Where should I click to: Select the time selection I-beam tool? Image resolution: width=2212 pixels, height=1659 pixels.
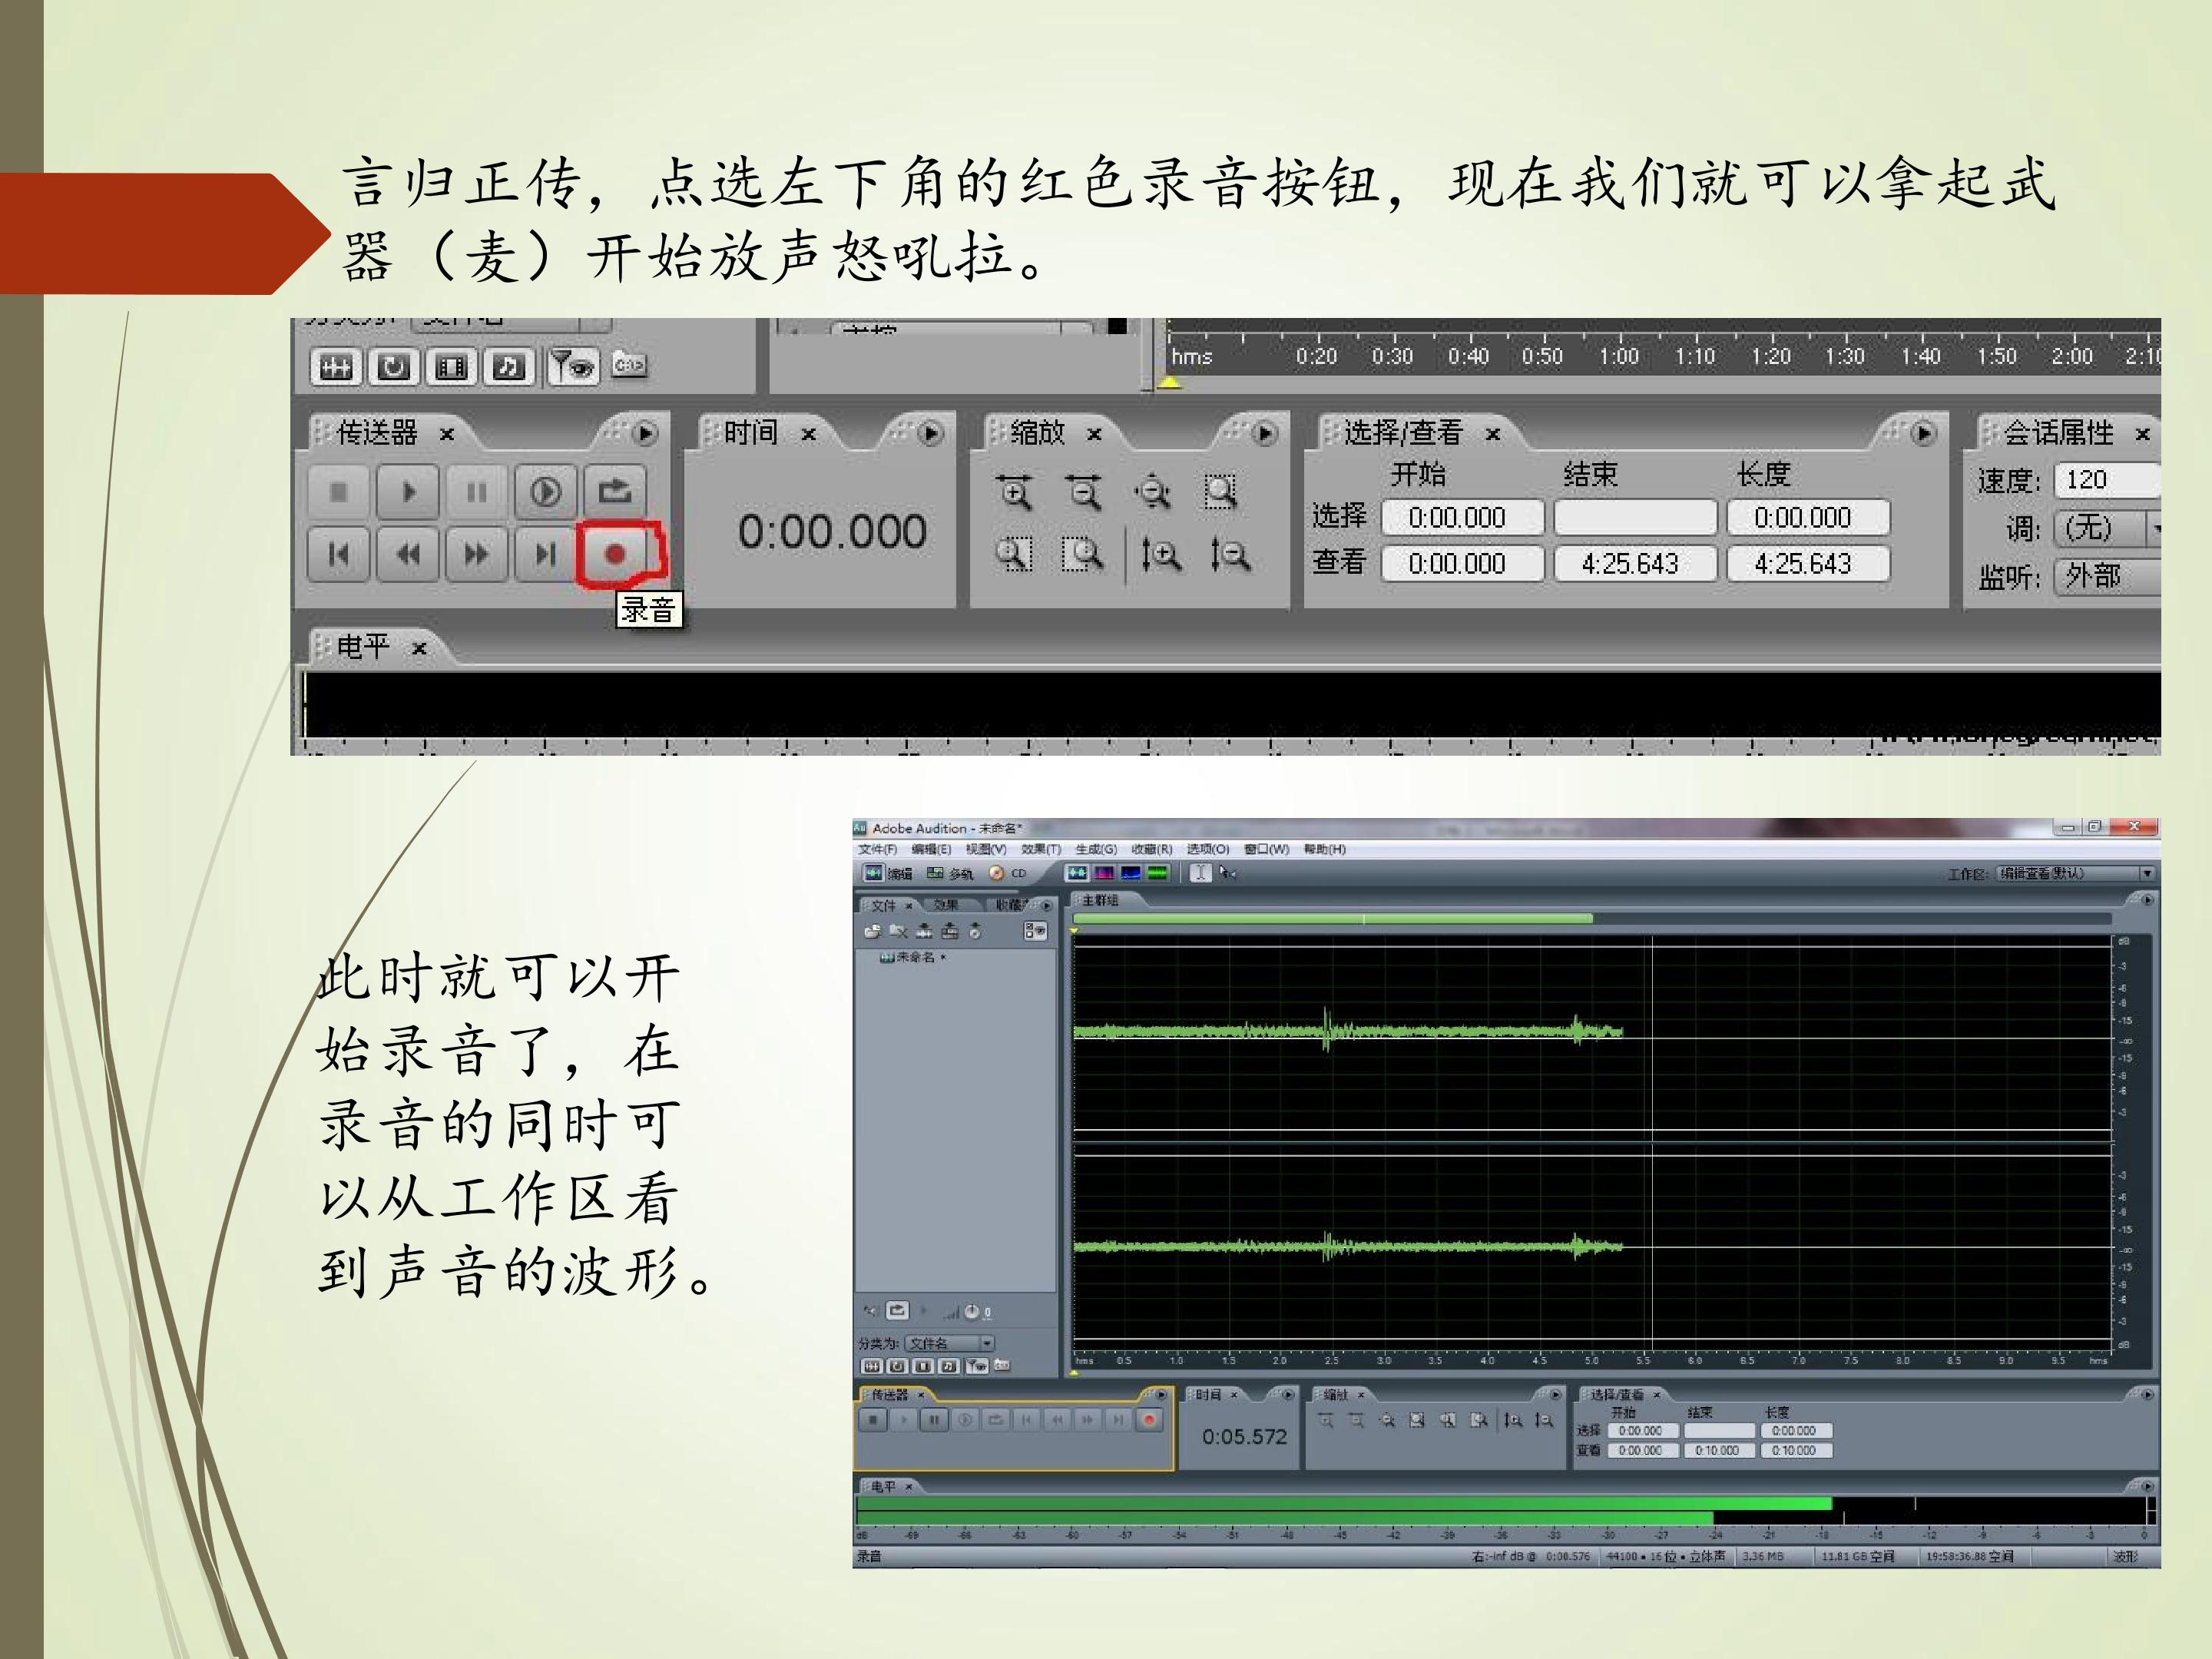coord(1200,873)
